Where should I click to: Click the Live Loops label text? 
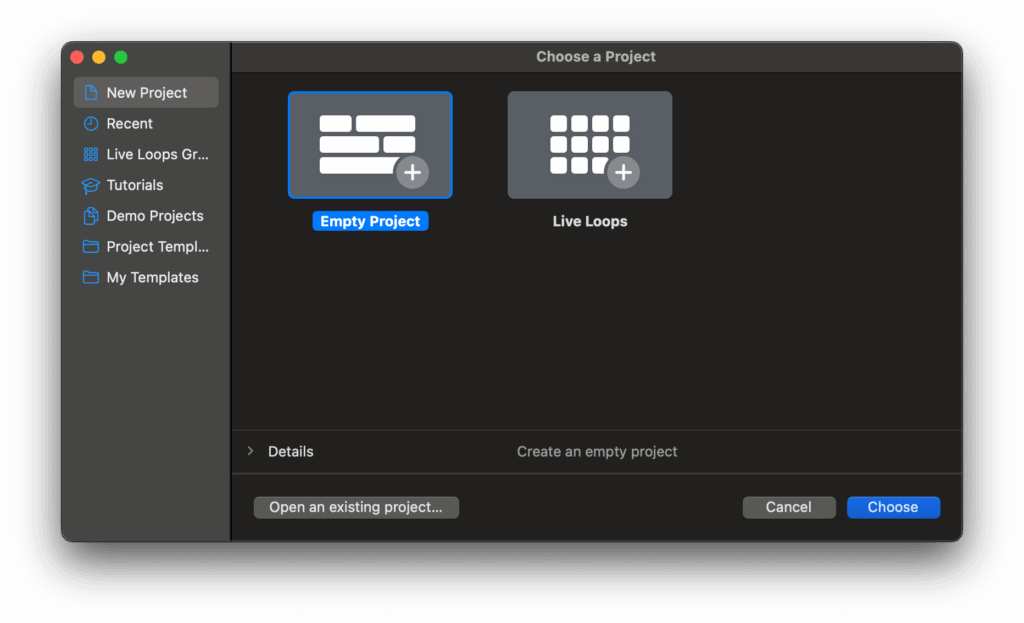coord(590,221)
